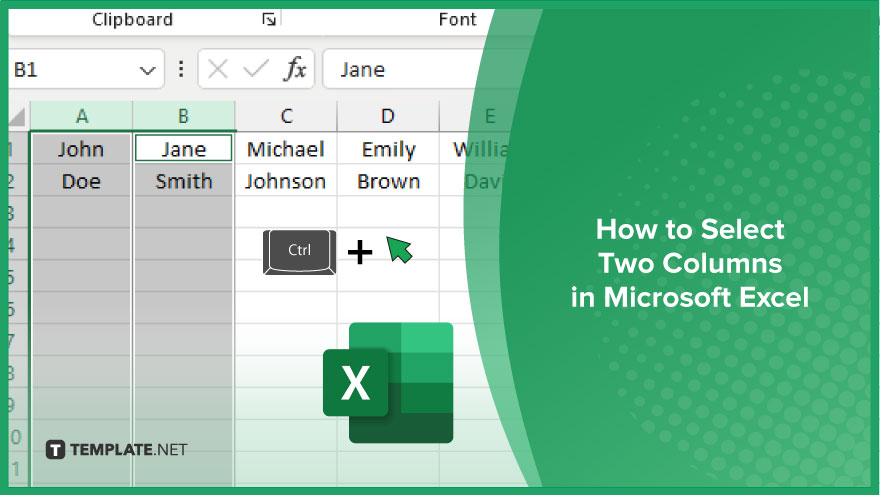Click cell containing Johnson
This screenshot has height=495, width=880.
(x=286, y=181)
